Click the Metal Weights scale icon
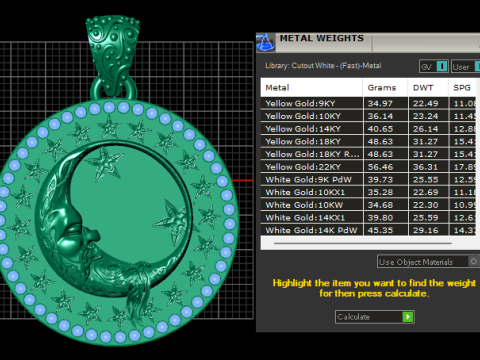This screenshot has height=360, width=480. (x=266, y=43)
